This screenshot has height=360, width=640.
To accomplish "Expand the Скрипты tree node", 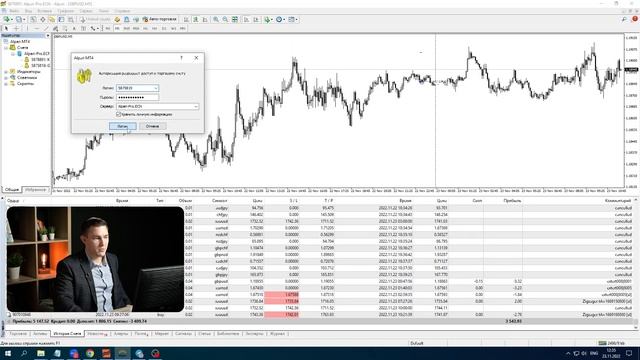I will [6, 83].
